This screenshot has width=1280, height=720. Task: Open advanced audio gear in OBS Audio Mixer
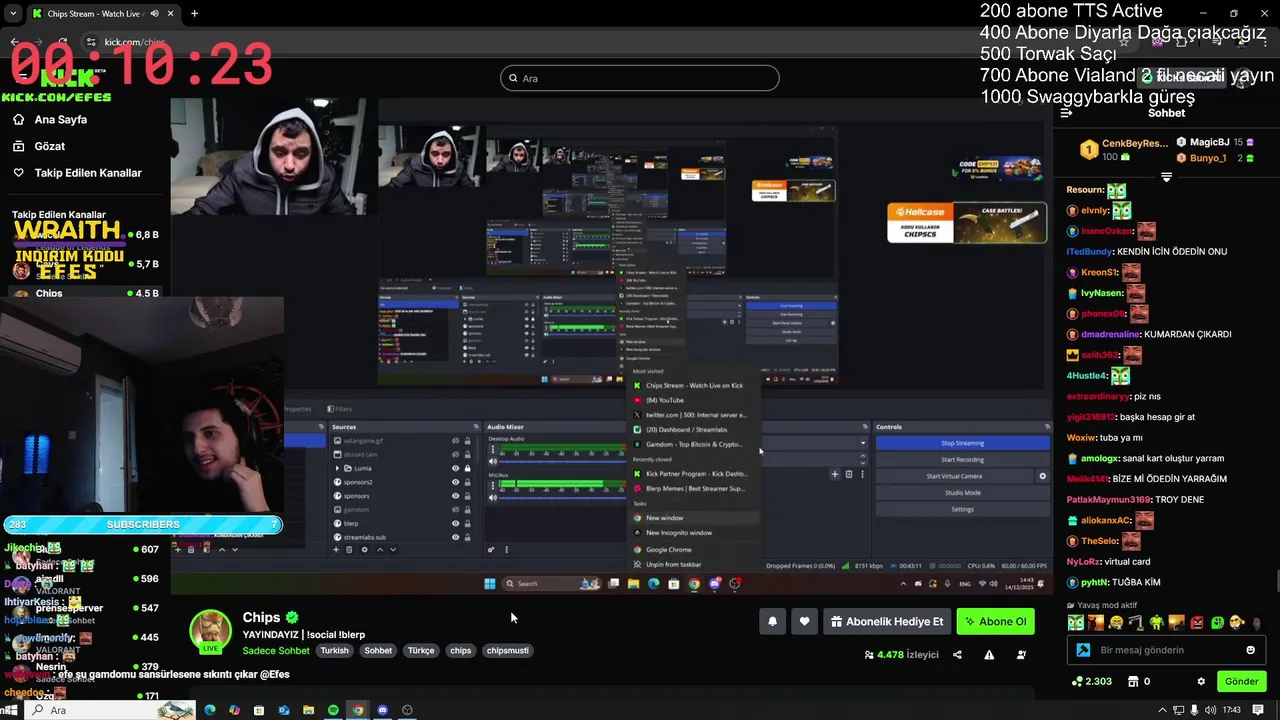click(491, 549)
